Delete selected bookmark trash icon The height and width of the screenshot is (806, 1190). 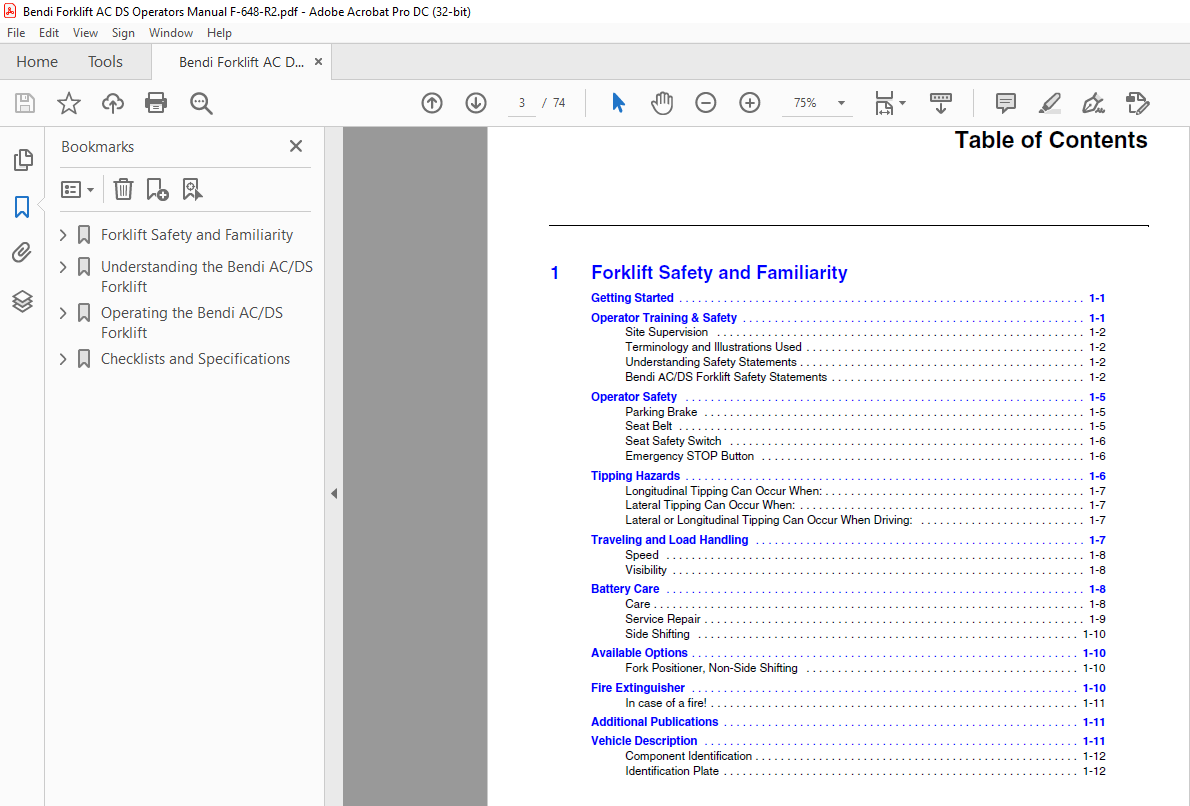click(123, 189)
